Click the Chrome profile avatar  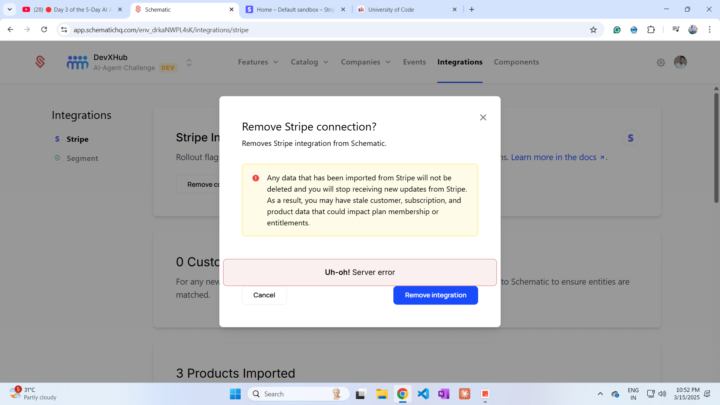[x=692, y=30]
